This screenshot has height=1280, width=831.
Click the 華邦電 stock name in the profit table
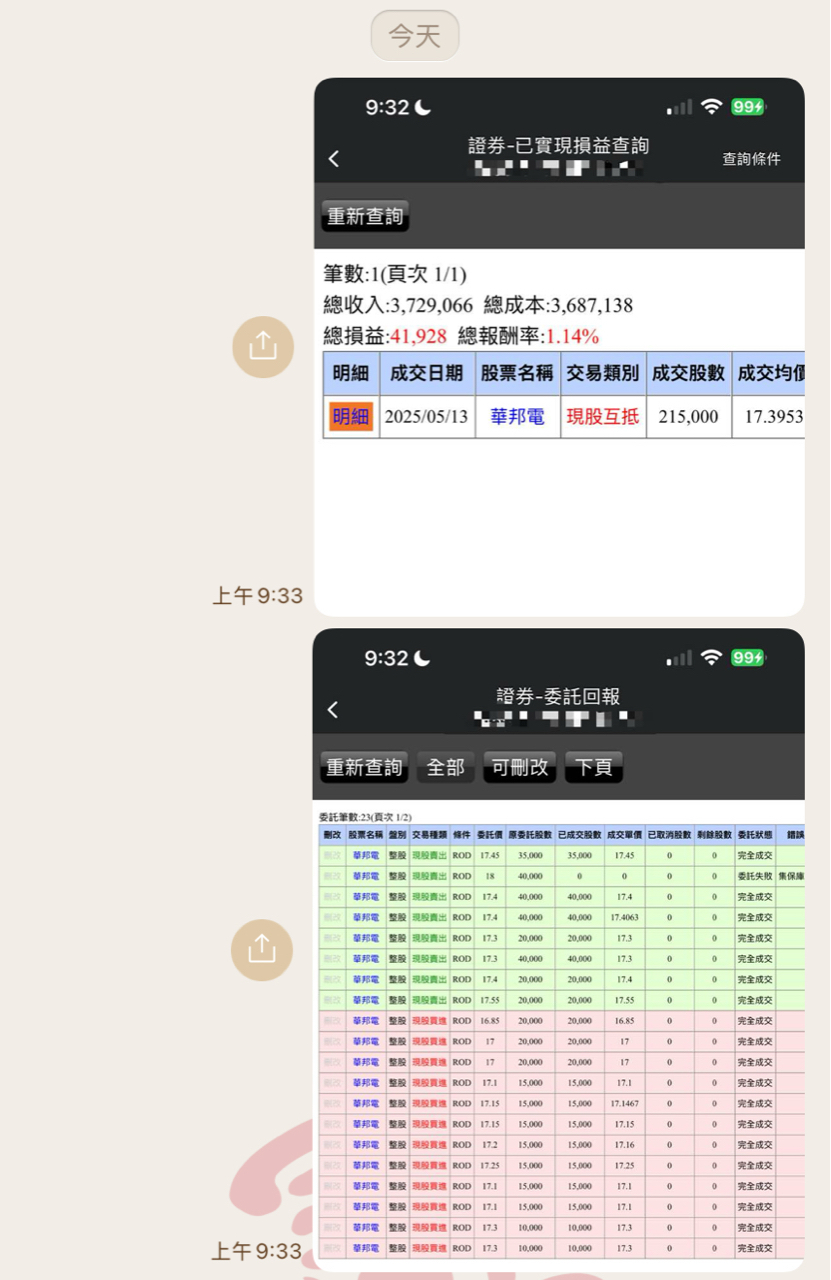(x=518, y=416)
